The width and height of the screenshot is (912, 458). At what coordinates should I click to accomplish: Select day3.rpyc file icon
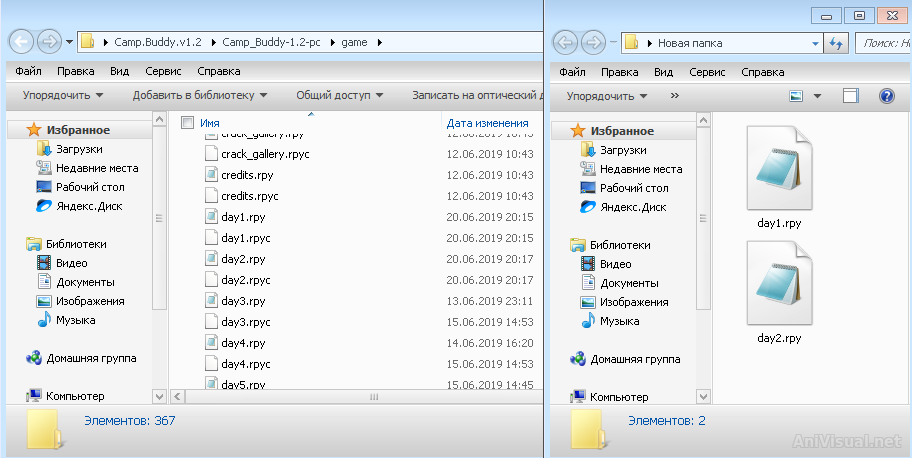212,322
